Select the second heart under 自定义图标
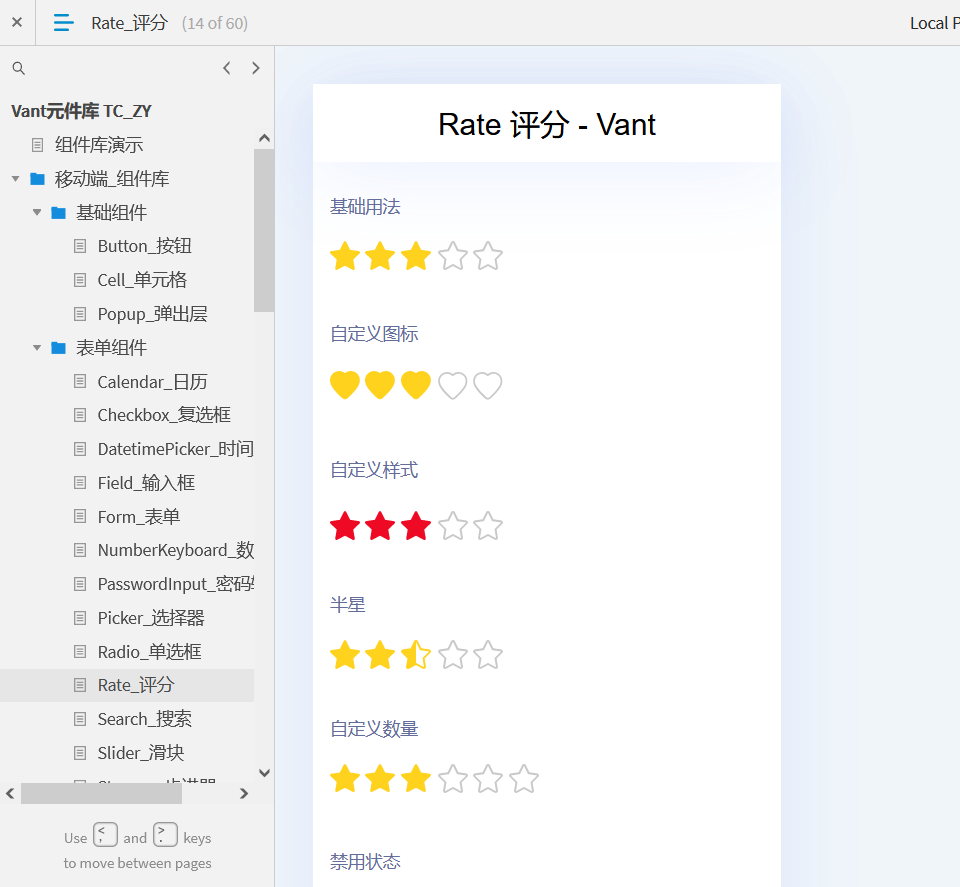Image resolution: width=960 pixels, height=887 pixels. (x=380, y=385)
